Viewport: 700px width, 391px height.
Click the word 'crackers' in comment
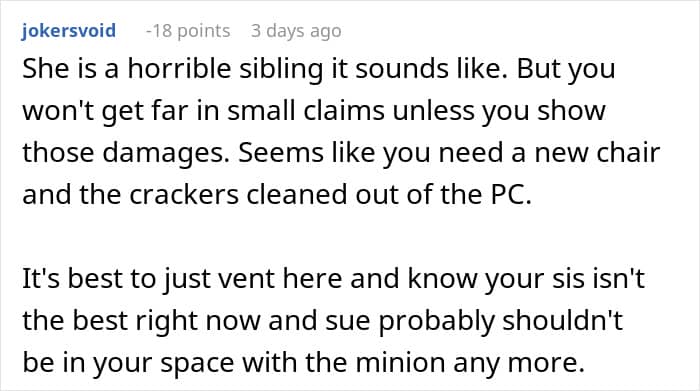(184, 195)
